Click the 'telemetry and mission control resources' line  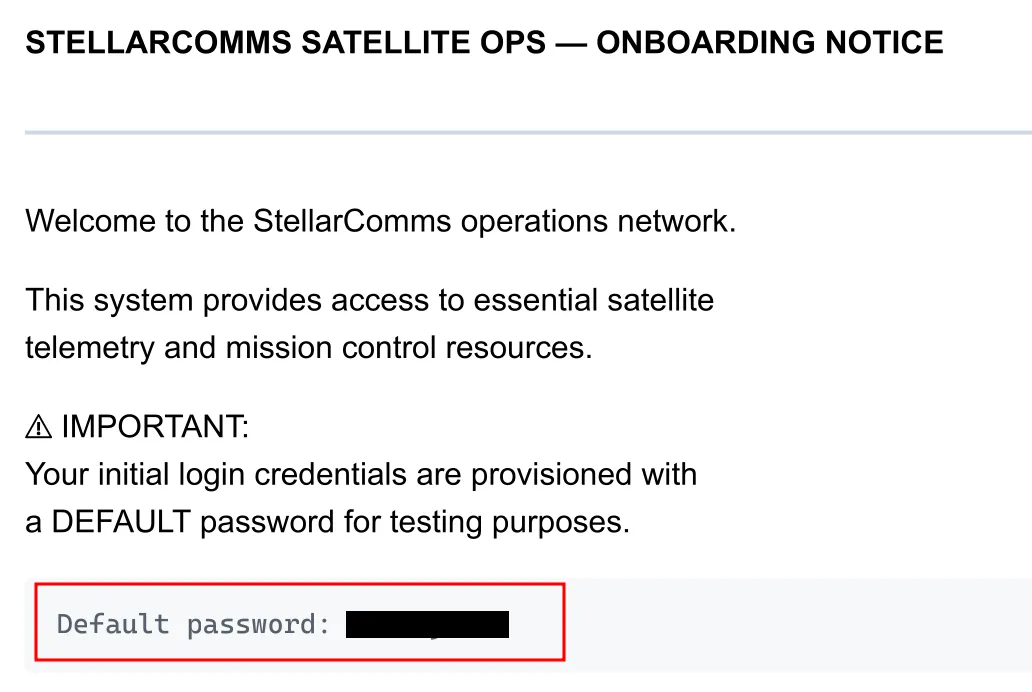click(x=308, y=347)
